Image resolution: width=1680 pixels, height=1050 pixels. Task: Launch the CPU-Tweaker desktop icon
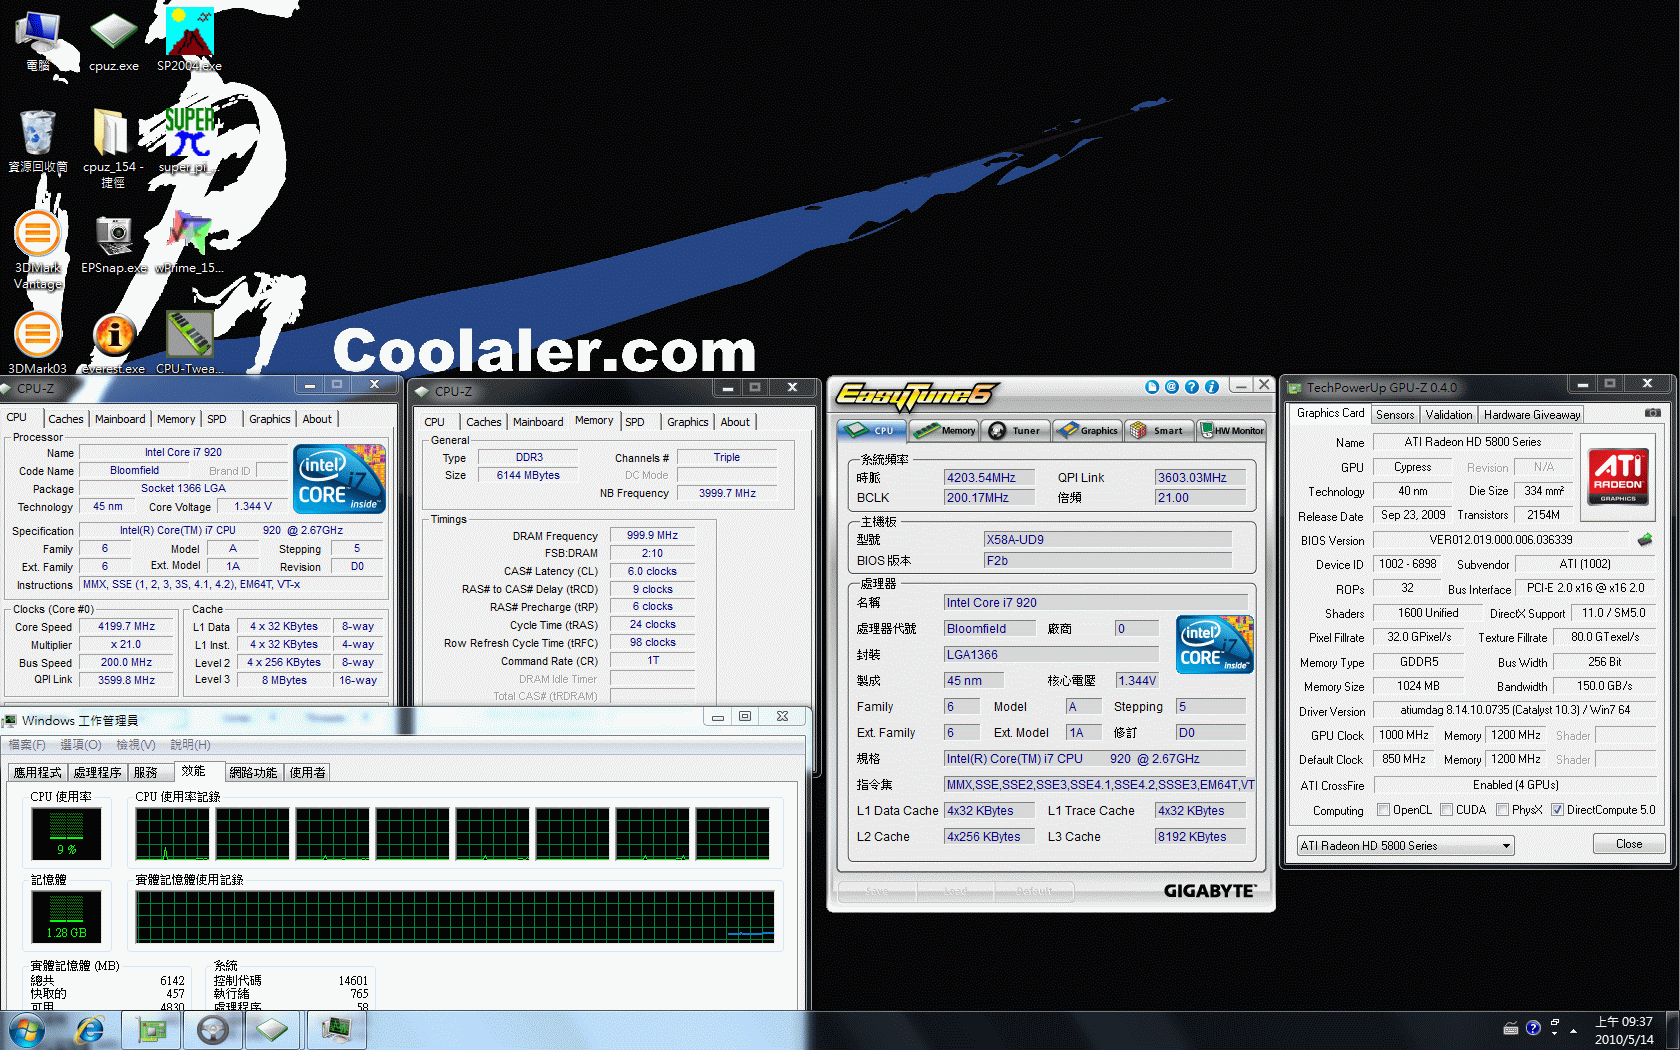189,343
